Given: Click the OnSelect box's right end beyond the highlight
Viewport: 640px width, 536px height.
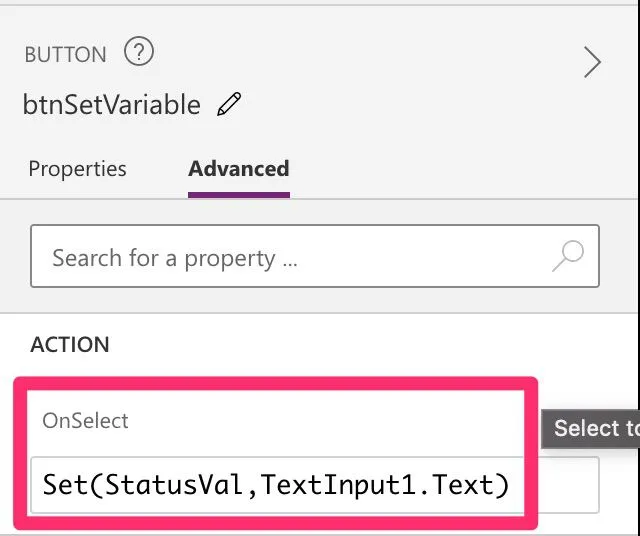Looking at the screenshot, I should coord(568,486).
